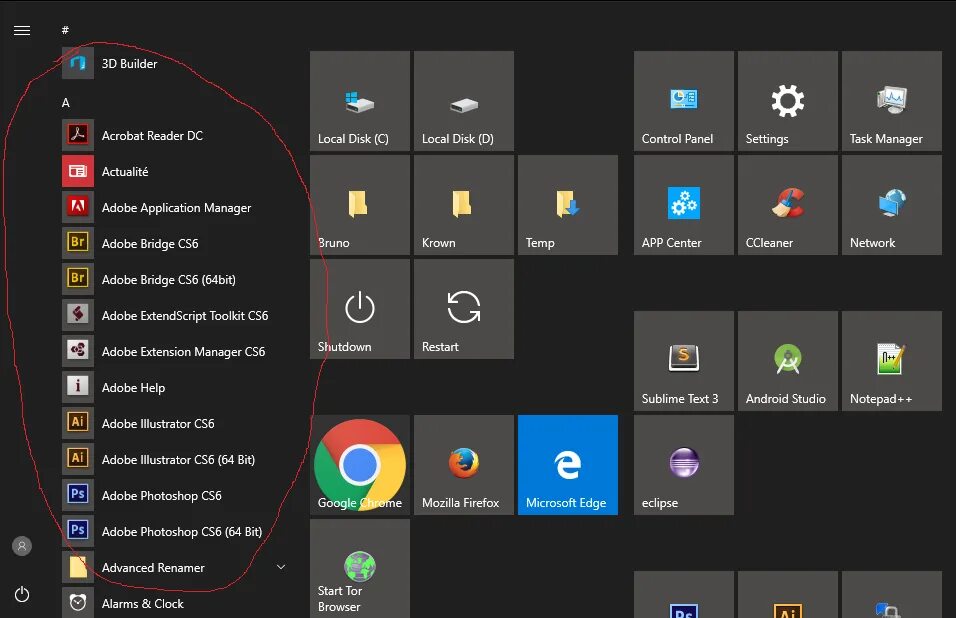Screen dimensions: 956x618
Task: Click the user account icon
Action: coord(22,546)
